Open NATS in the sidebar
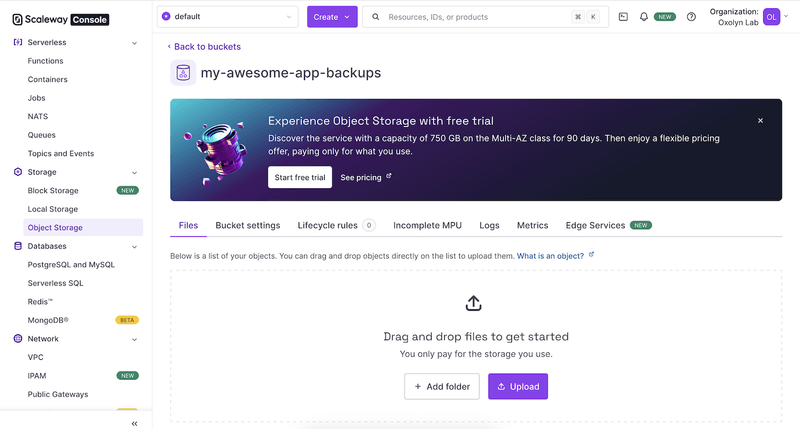The height and width of the screenshot is (429, 800). [x=38, y=116]
